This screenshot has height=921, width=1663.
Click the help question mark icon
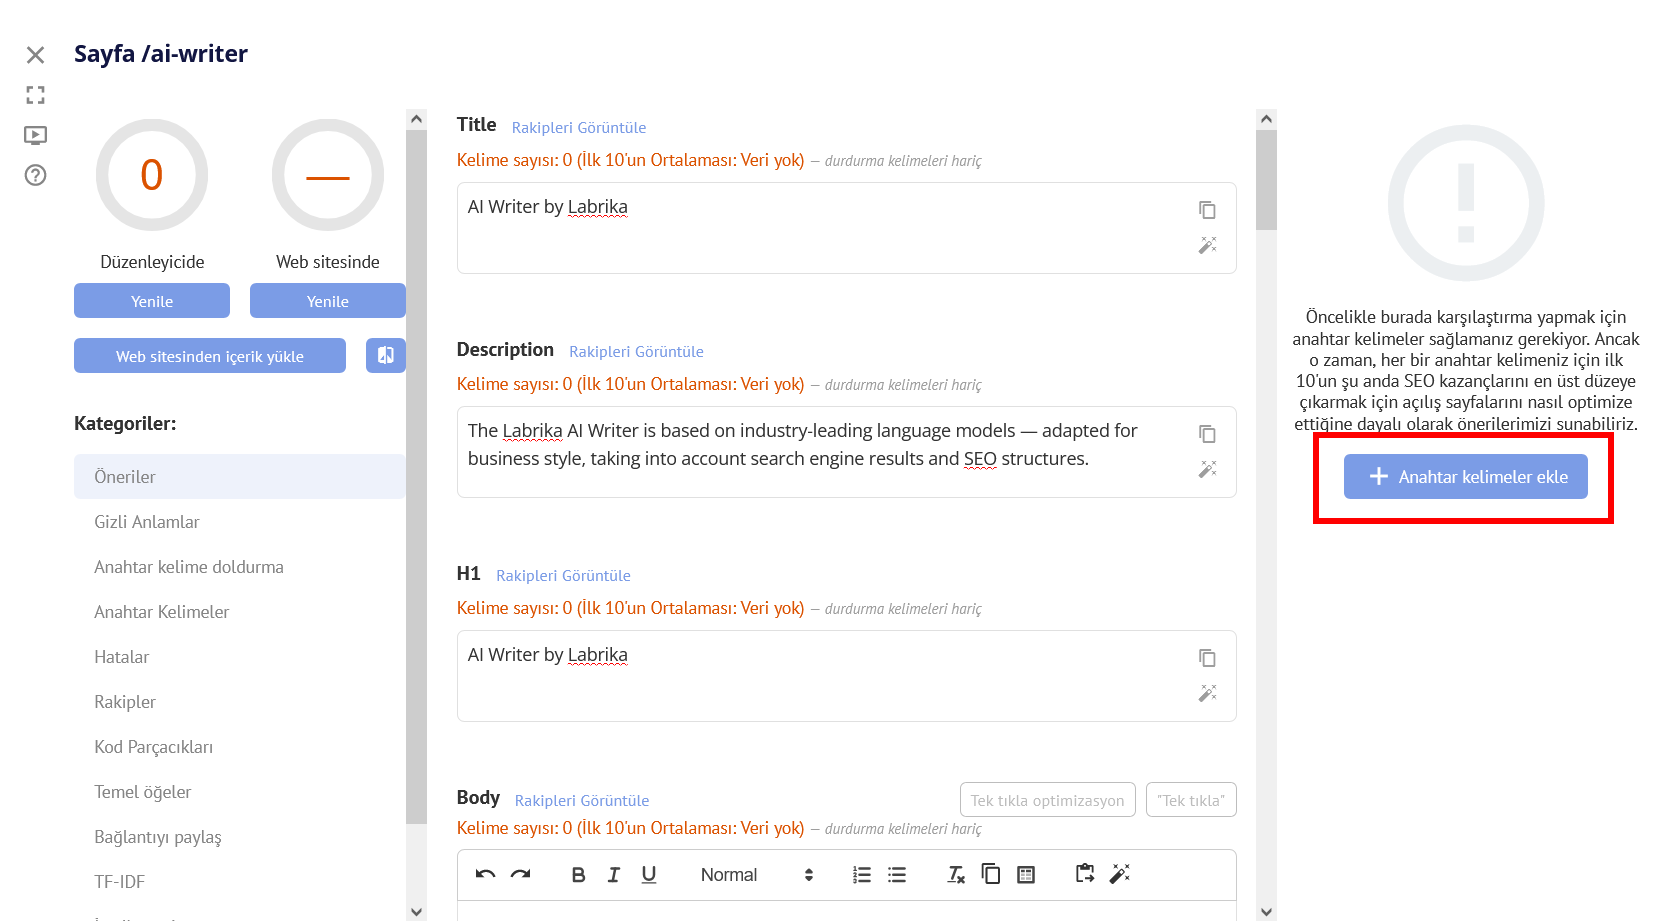click(36, 176)
